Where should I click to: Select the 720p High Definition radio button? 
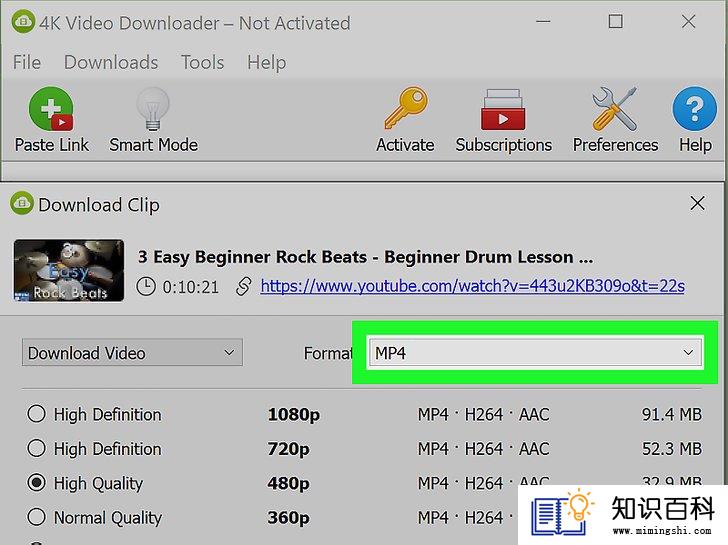pos(37,448)
